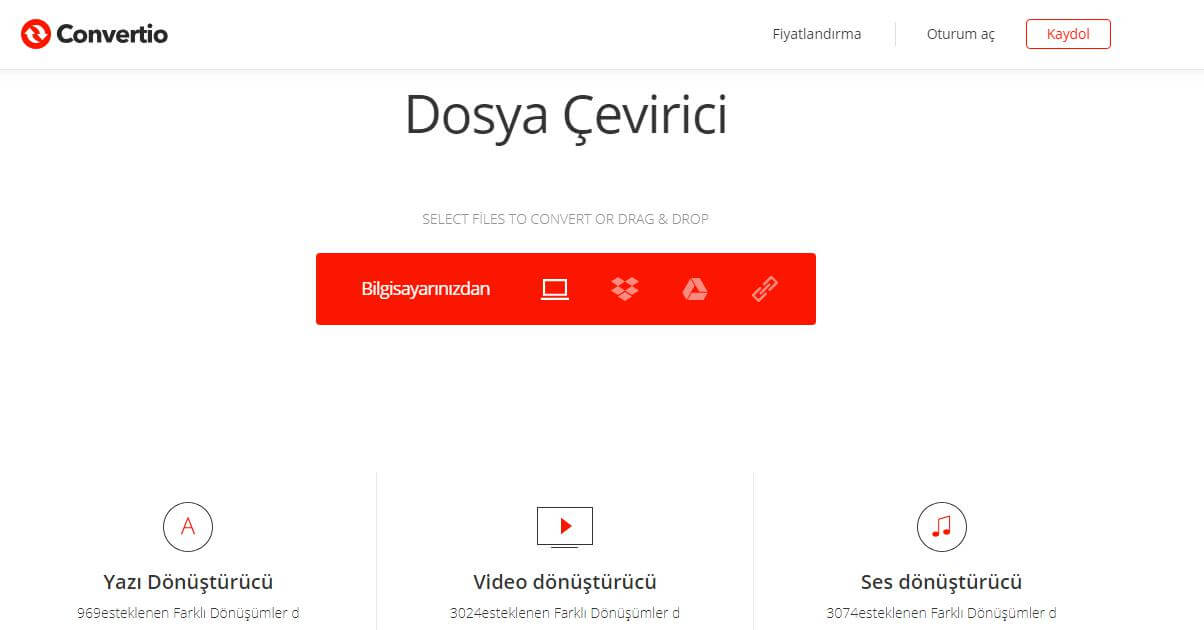1204x630 pixels.
Task: Click the Convertio logo
Action: click(x=94, y=34)
